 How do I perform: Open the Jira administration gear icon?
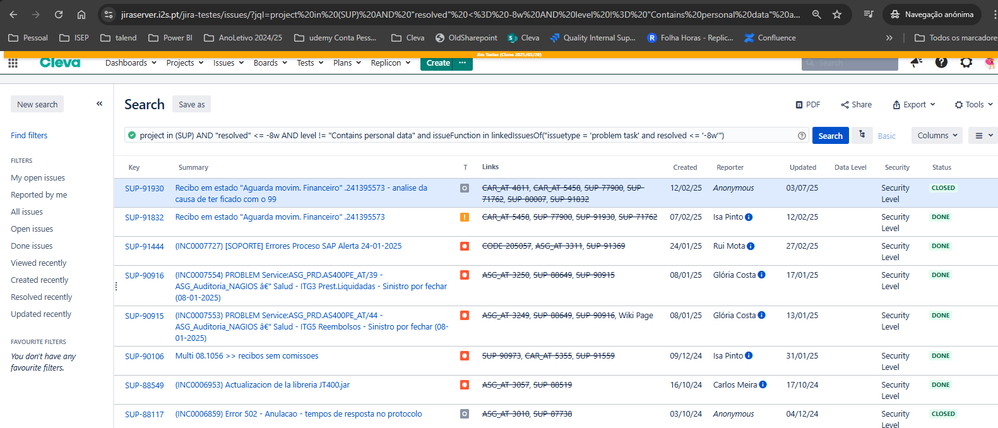click(966, 62)
